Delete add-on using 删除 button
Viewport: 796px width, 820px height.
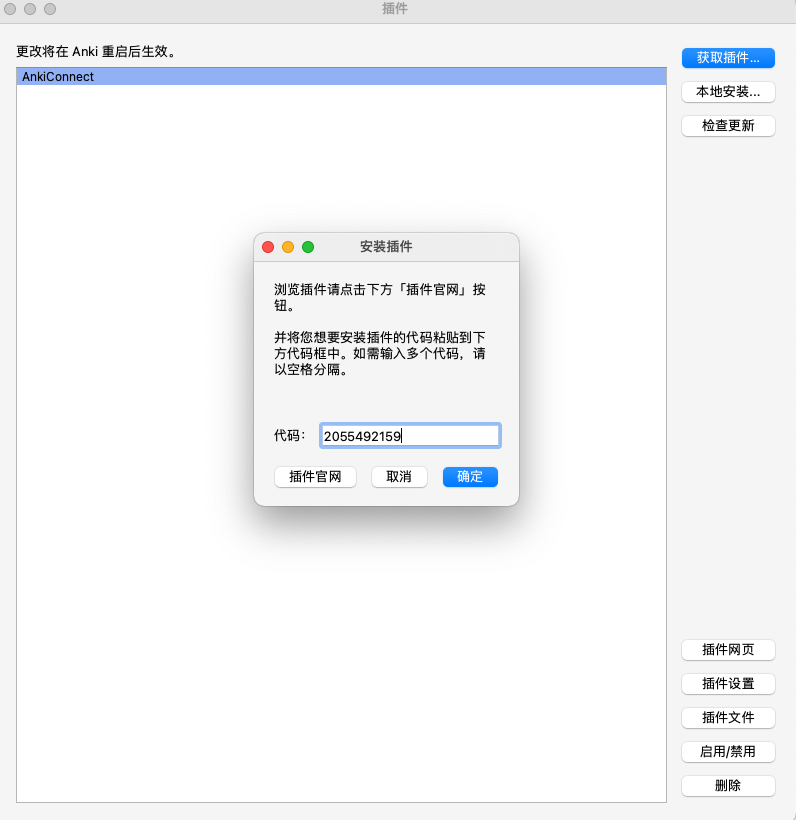pos(728,785)
